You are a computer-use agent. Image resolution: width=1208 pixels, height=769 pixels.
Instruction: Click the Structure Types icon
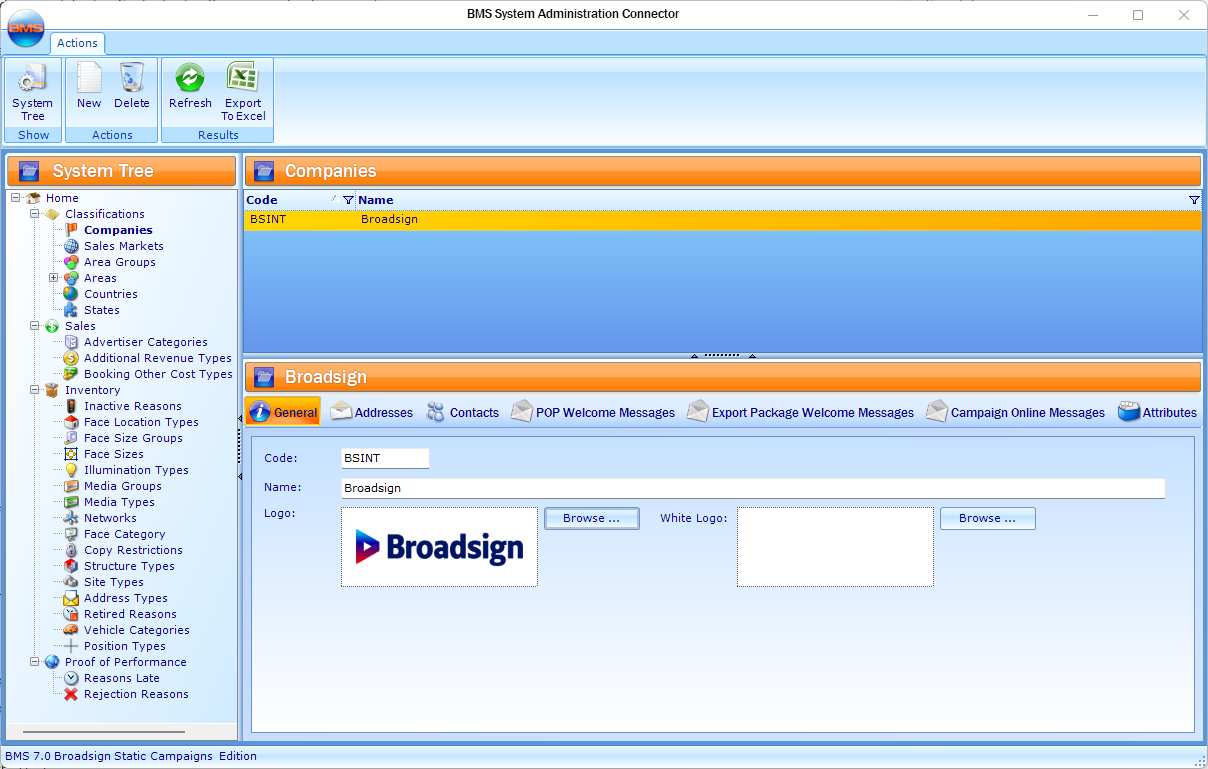[71, 566]
